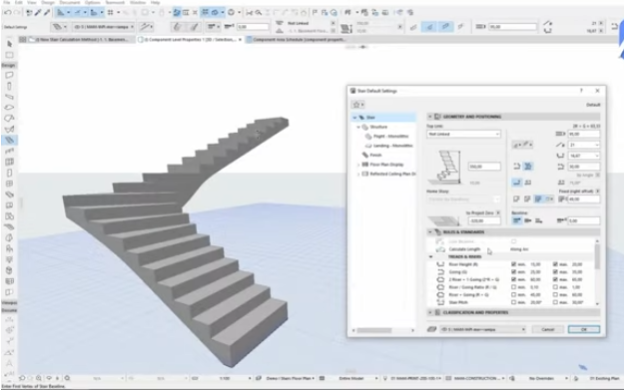
Task: Select the Slab tool in the toolbox
Action: coord(10,107)
